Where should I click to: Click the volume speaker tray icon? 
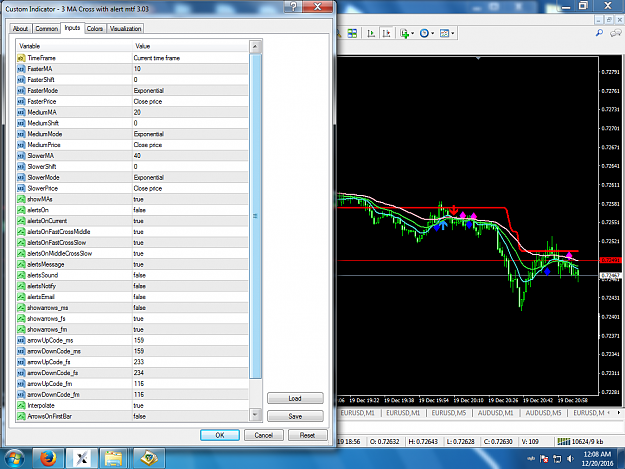[x=570, y=459]
